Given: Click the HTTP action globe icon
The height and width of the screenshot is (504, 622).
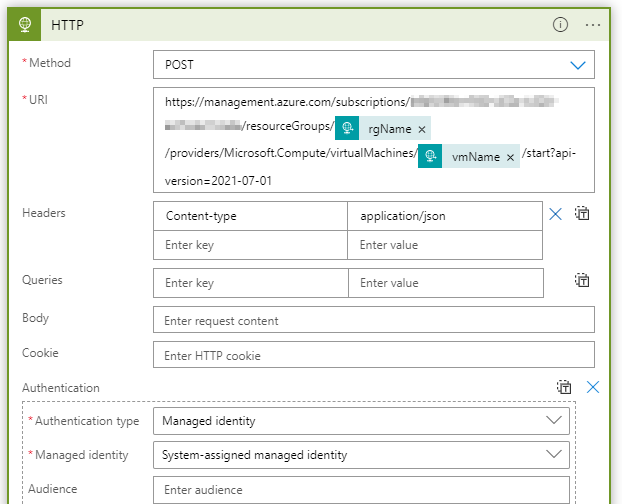Looking at the screenshot, I should [x=25, y=25].
